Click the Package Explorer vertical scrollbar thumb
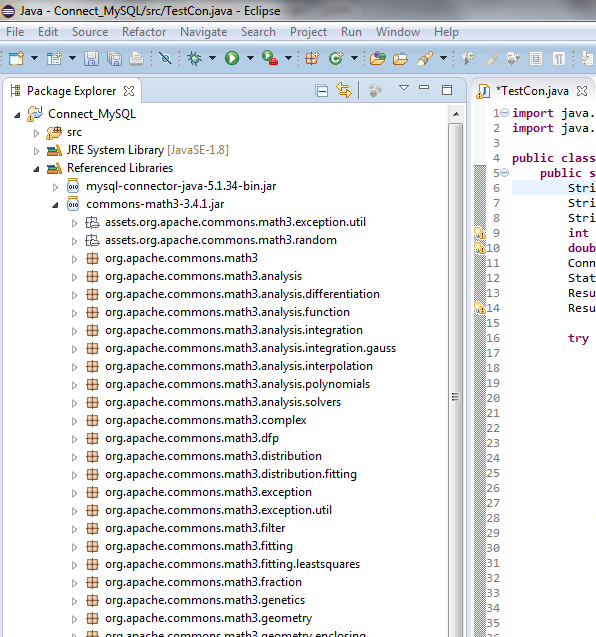This screenshot has height=637, width=596. click(x=455, y=397)
